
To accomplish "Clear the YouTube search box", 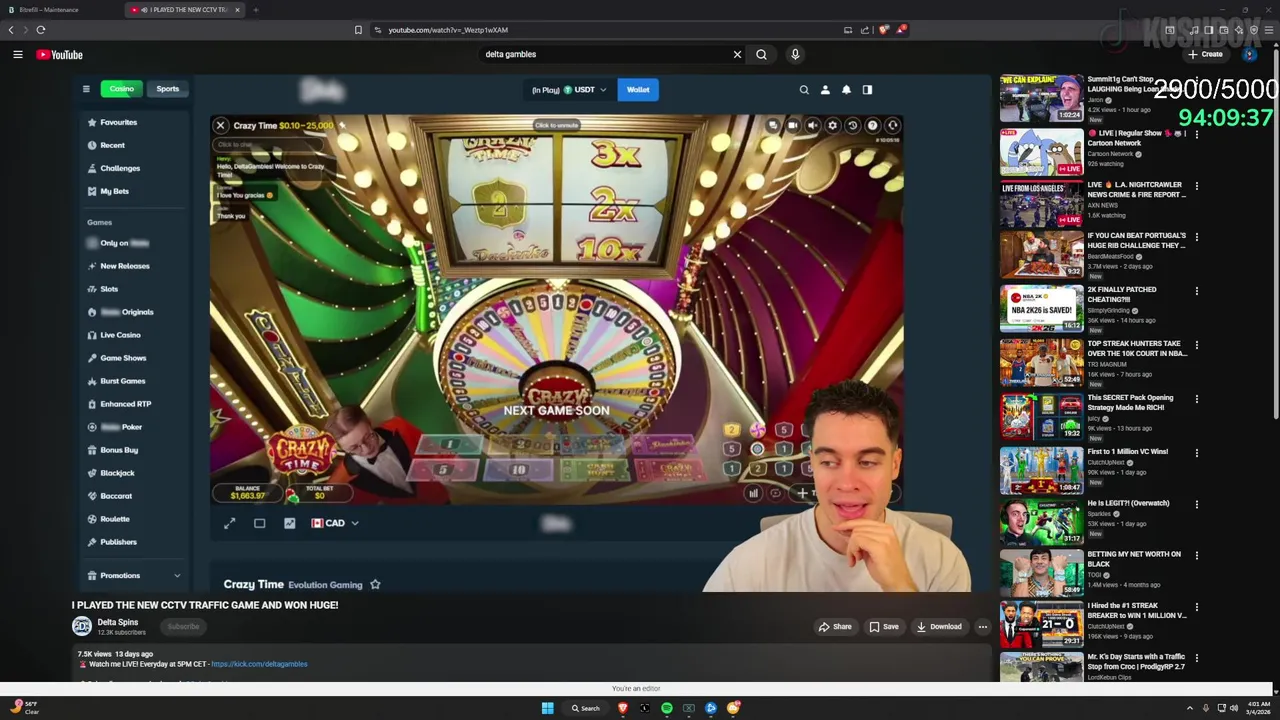I will (x=737, y=54).
